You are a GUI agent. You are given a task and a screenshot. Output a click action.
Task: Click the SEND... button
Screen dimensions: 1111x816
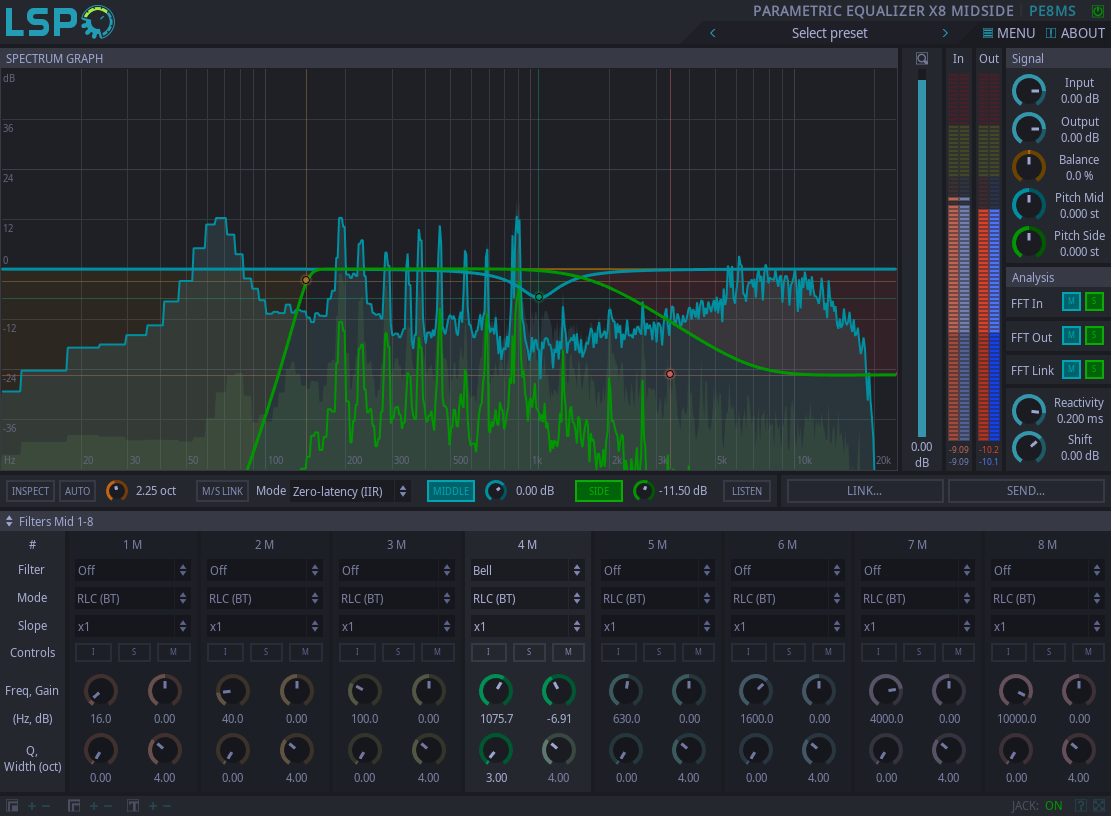tap(1026, 491)
